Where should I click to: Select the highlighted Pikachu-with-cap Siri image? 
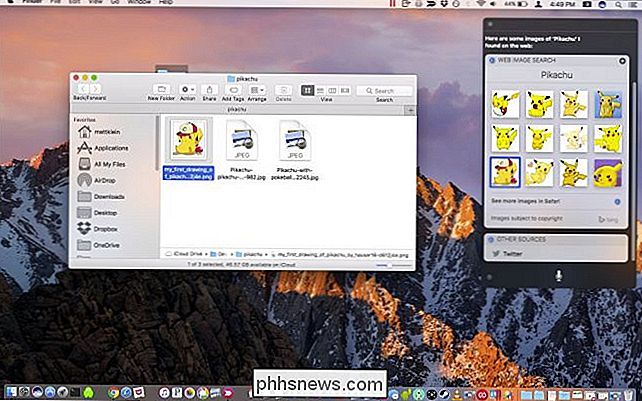[x=505, y=172]
